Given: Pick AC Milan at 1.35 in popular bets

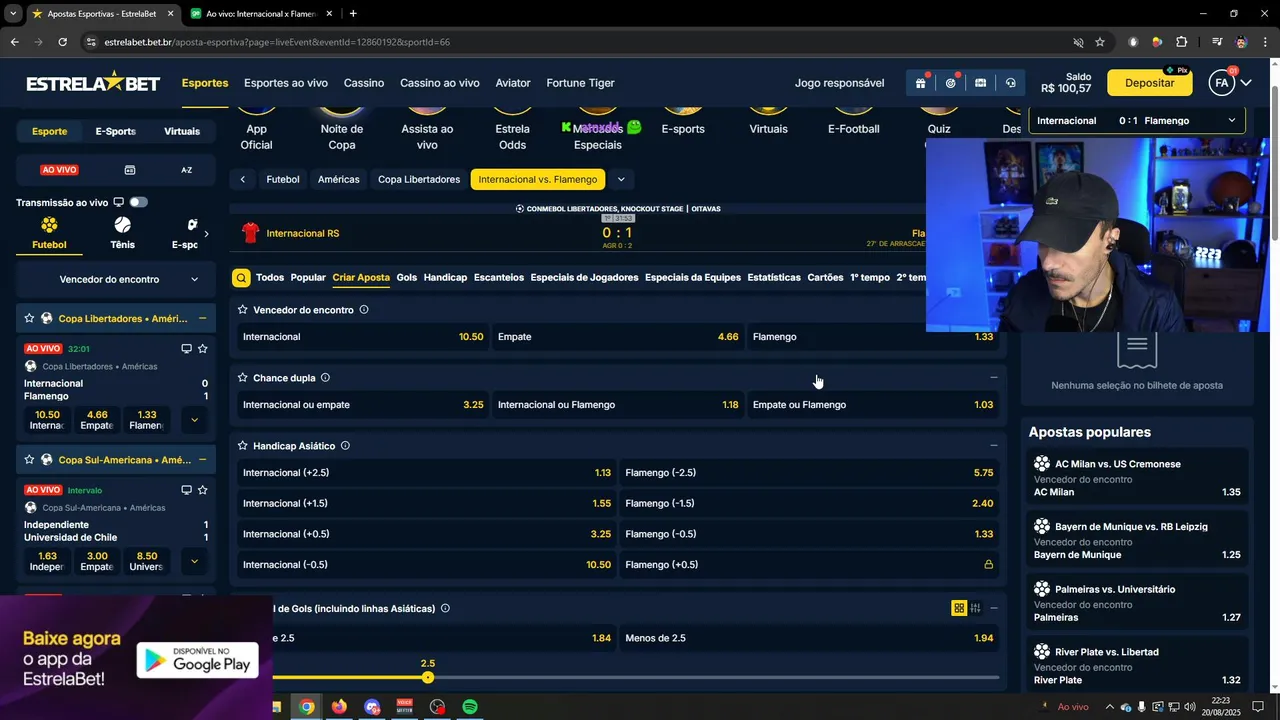Looking at the screenshot, I should (1137, 477).
